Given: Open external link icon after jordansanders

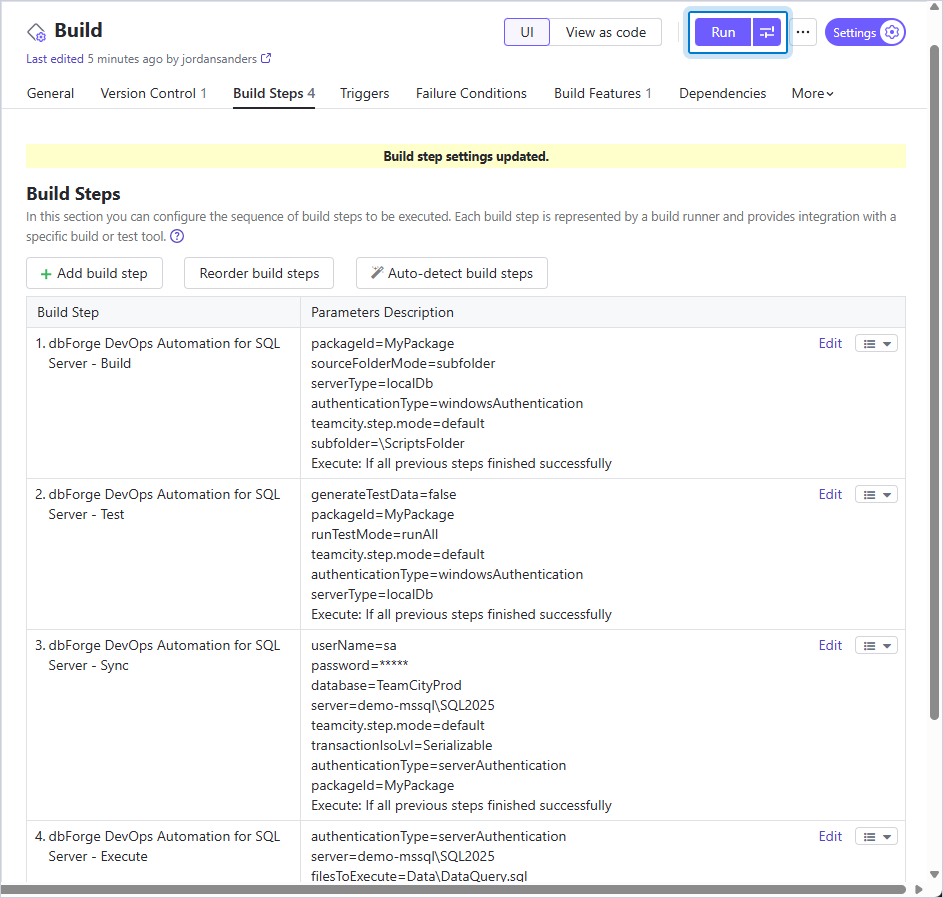Looking at the screenshot, I should click(266, 58).
